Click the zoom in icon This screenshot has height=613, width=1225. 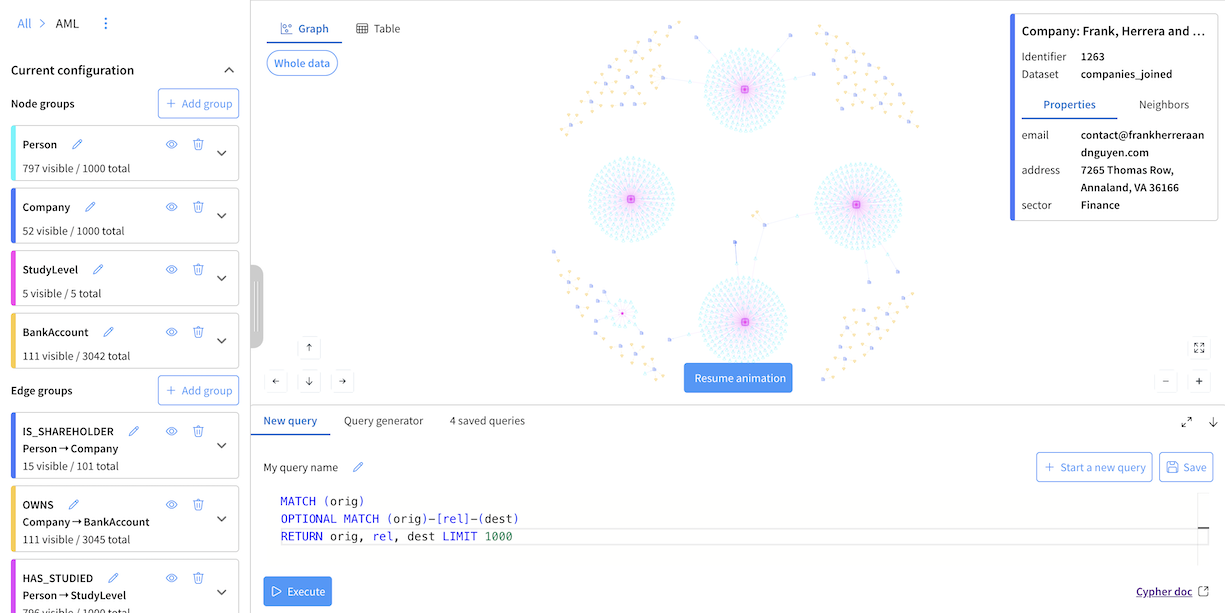click(x=1199, y=382)
